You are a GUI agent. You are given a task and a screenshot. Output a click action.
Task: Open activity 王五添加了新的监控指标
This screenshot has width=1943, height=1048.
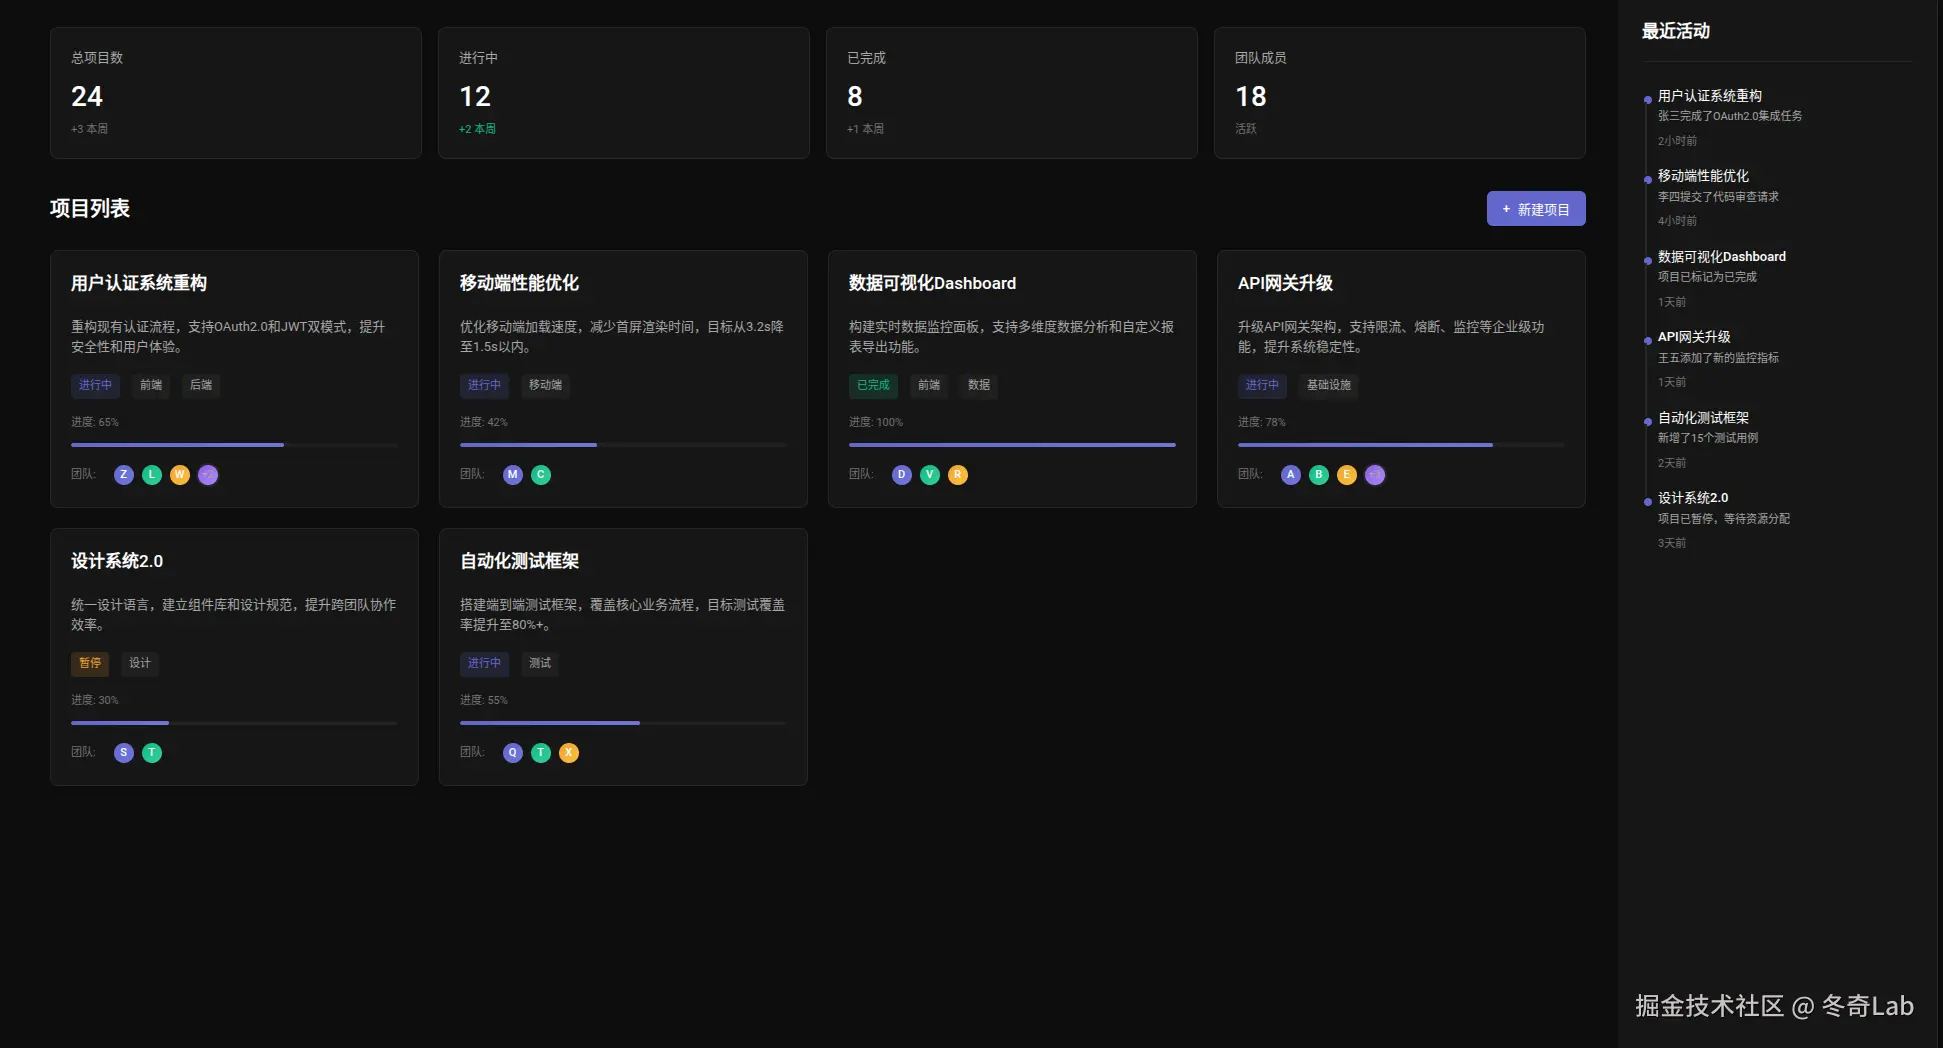coord(1718,358)
